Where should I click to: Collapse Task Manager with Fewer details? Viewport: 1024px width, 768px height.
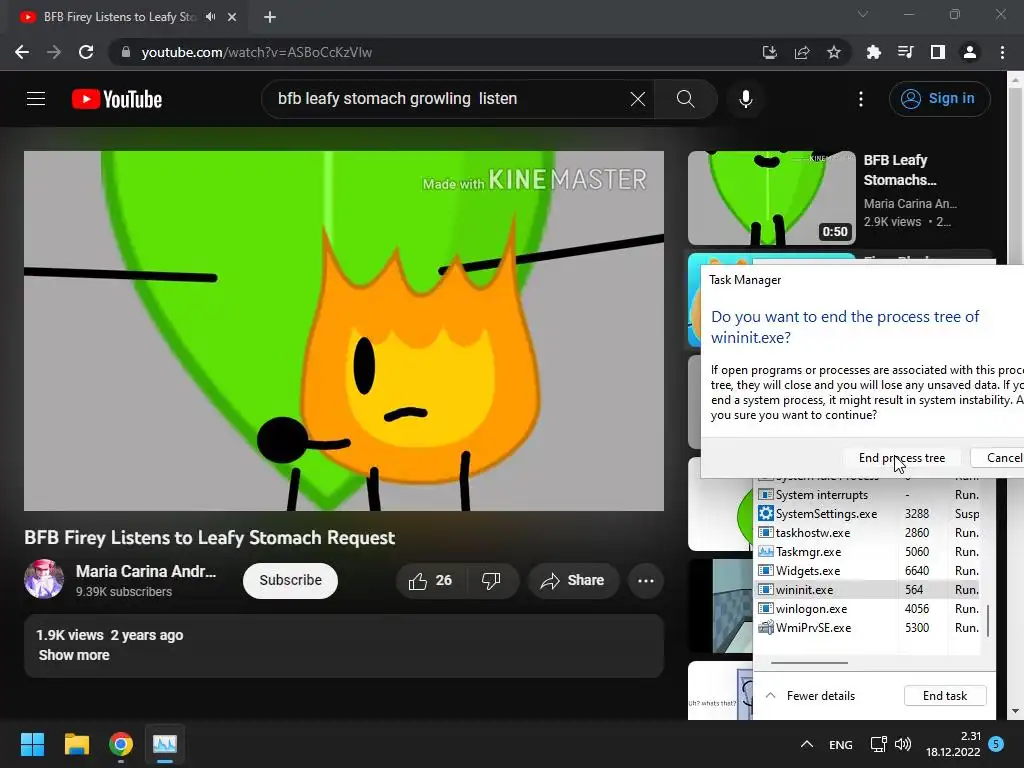click(x=810, y=696)
